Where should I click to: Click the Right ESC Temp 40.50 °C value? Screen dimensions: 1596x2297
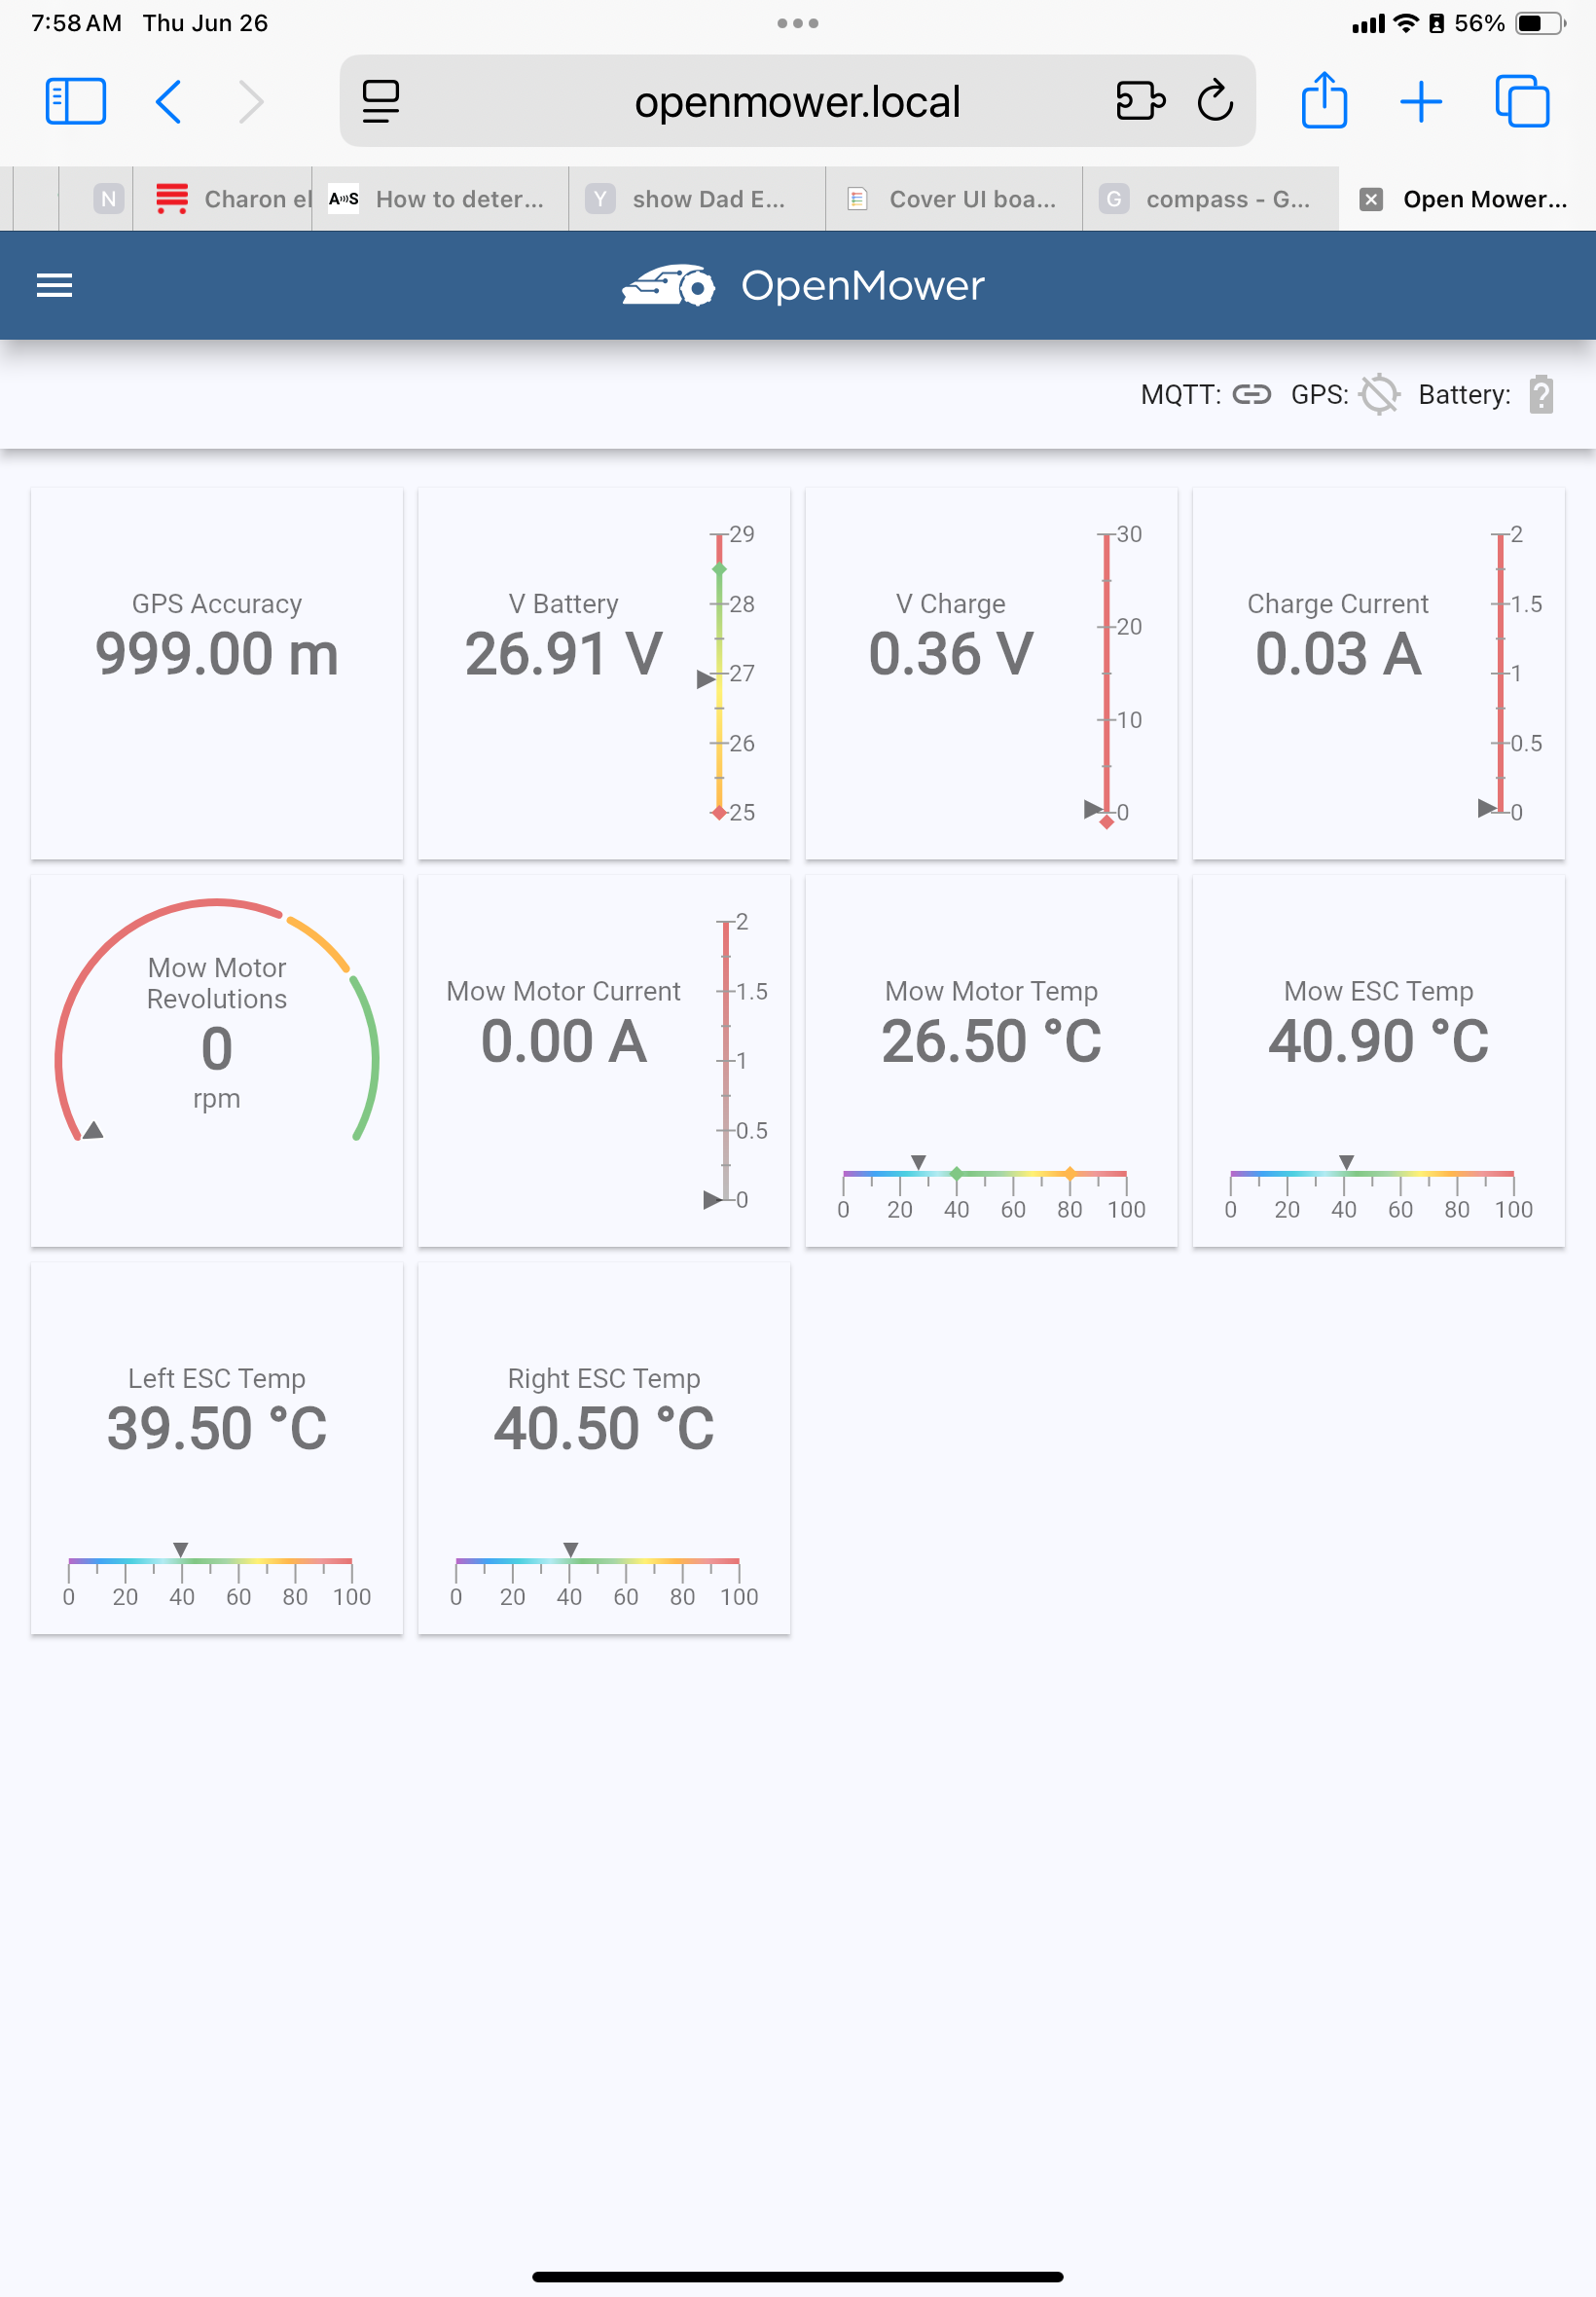click(x=604, y=1428)
